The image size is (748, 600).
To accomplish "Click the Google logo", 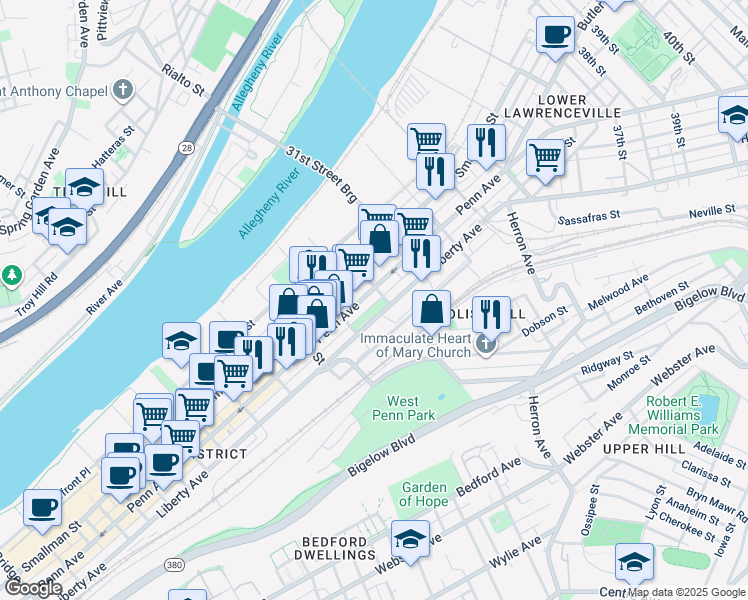I will 33,588.
